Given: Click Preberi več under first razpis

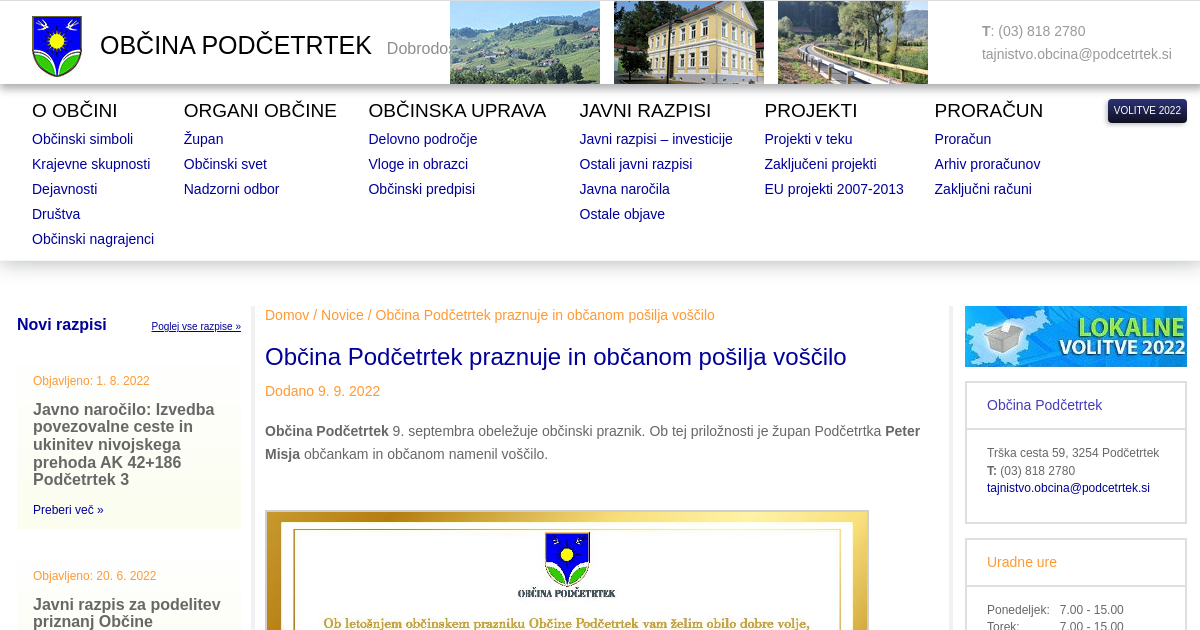Looking at the screenshot, I should (x=68, y=510).
